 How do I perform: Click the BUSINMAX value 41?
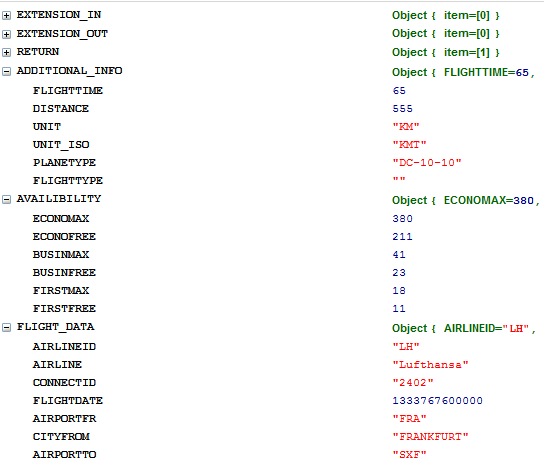tap(399, 255)
